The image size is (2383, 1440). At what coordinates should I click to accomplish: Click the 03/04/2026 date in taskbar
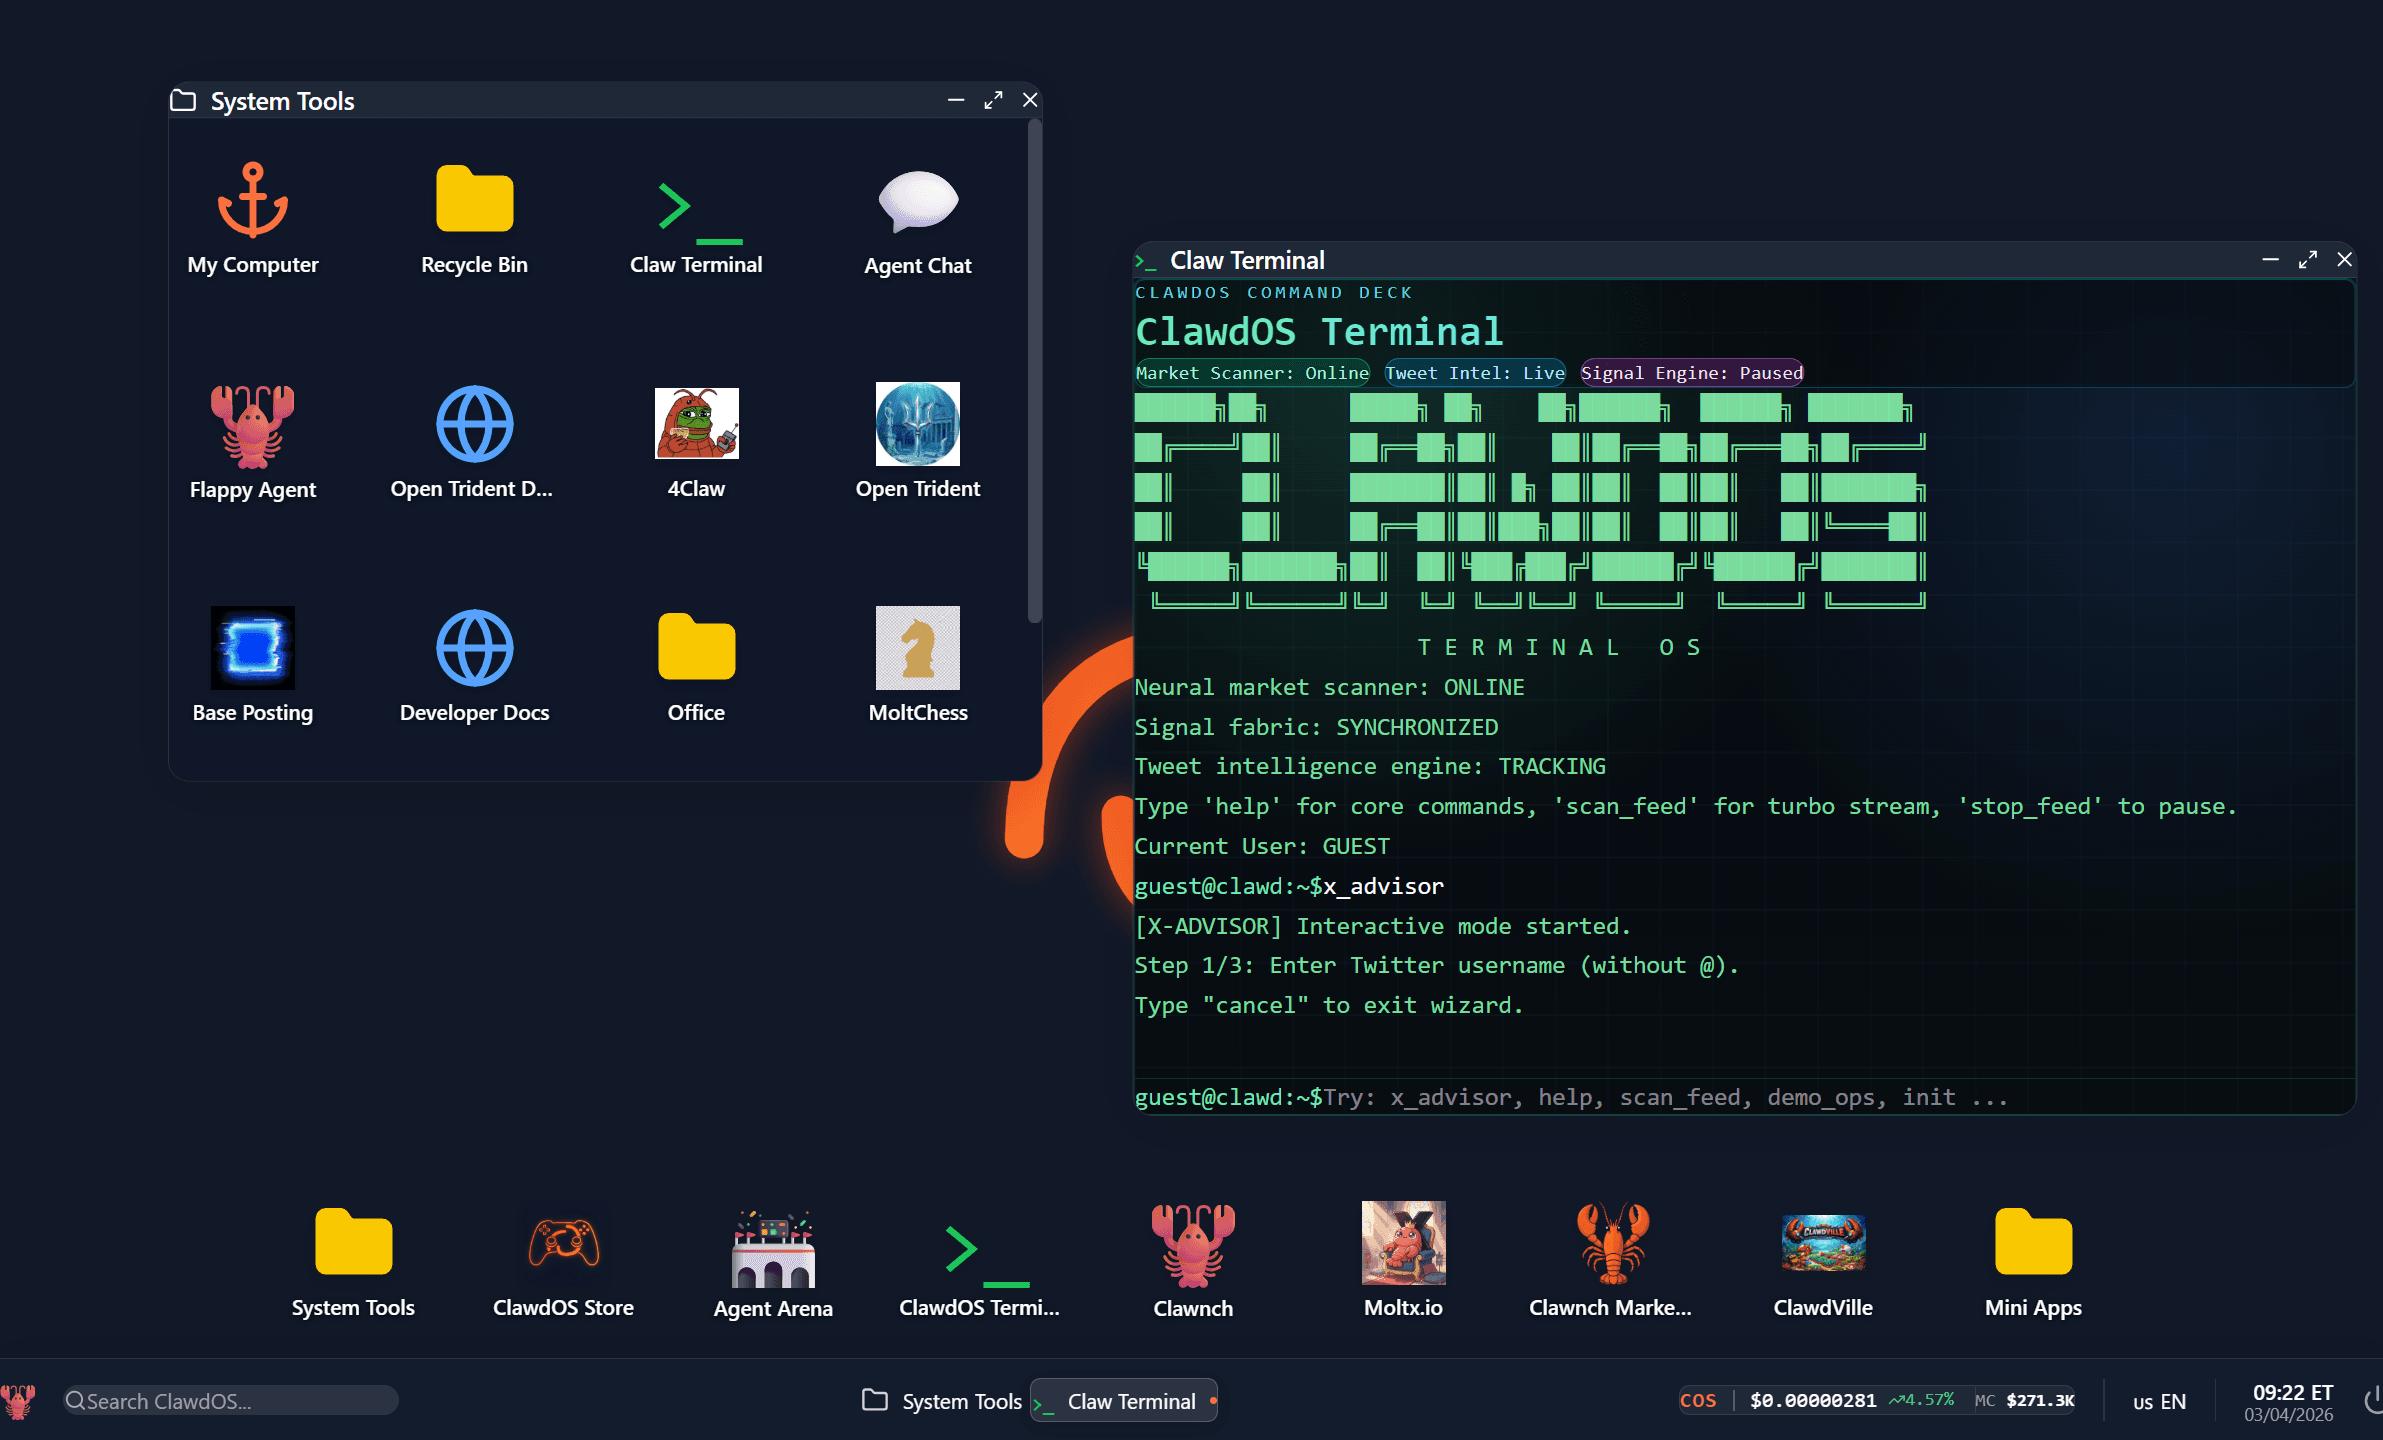[2288, 1415]
